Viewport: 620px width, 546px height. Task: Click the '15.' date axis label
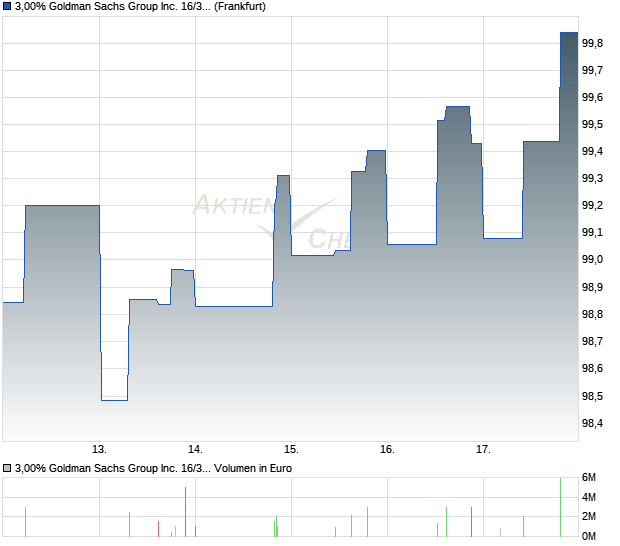point(291,449)
